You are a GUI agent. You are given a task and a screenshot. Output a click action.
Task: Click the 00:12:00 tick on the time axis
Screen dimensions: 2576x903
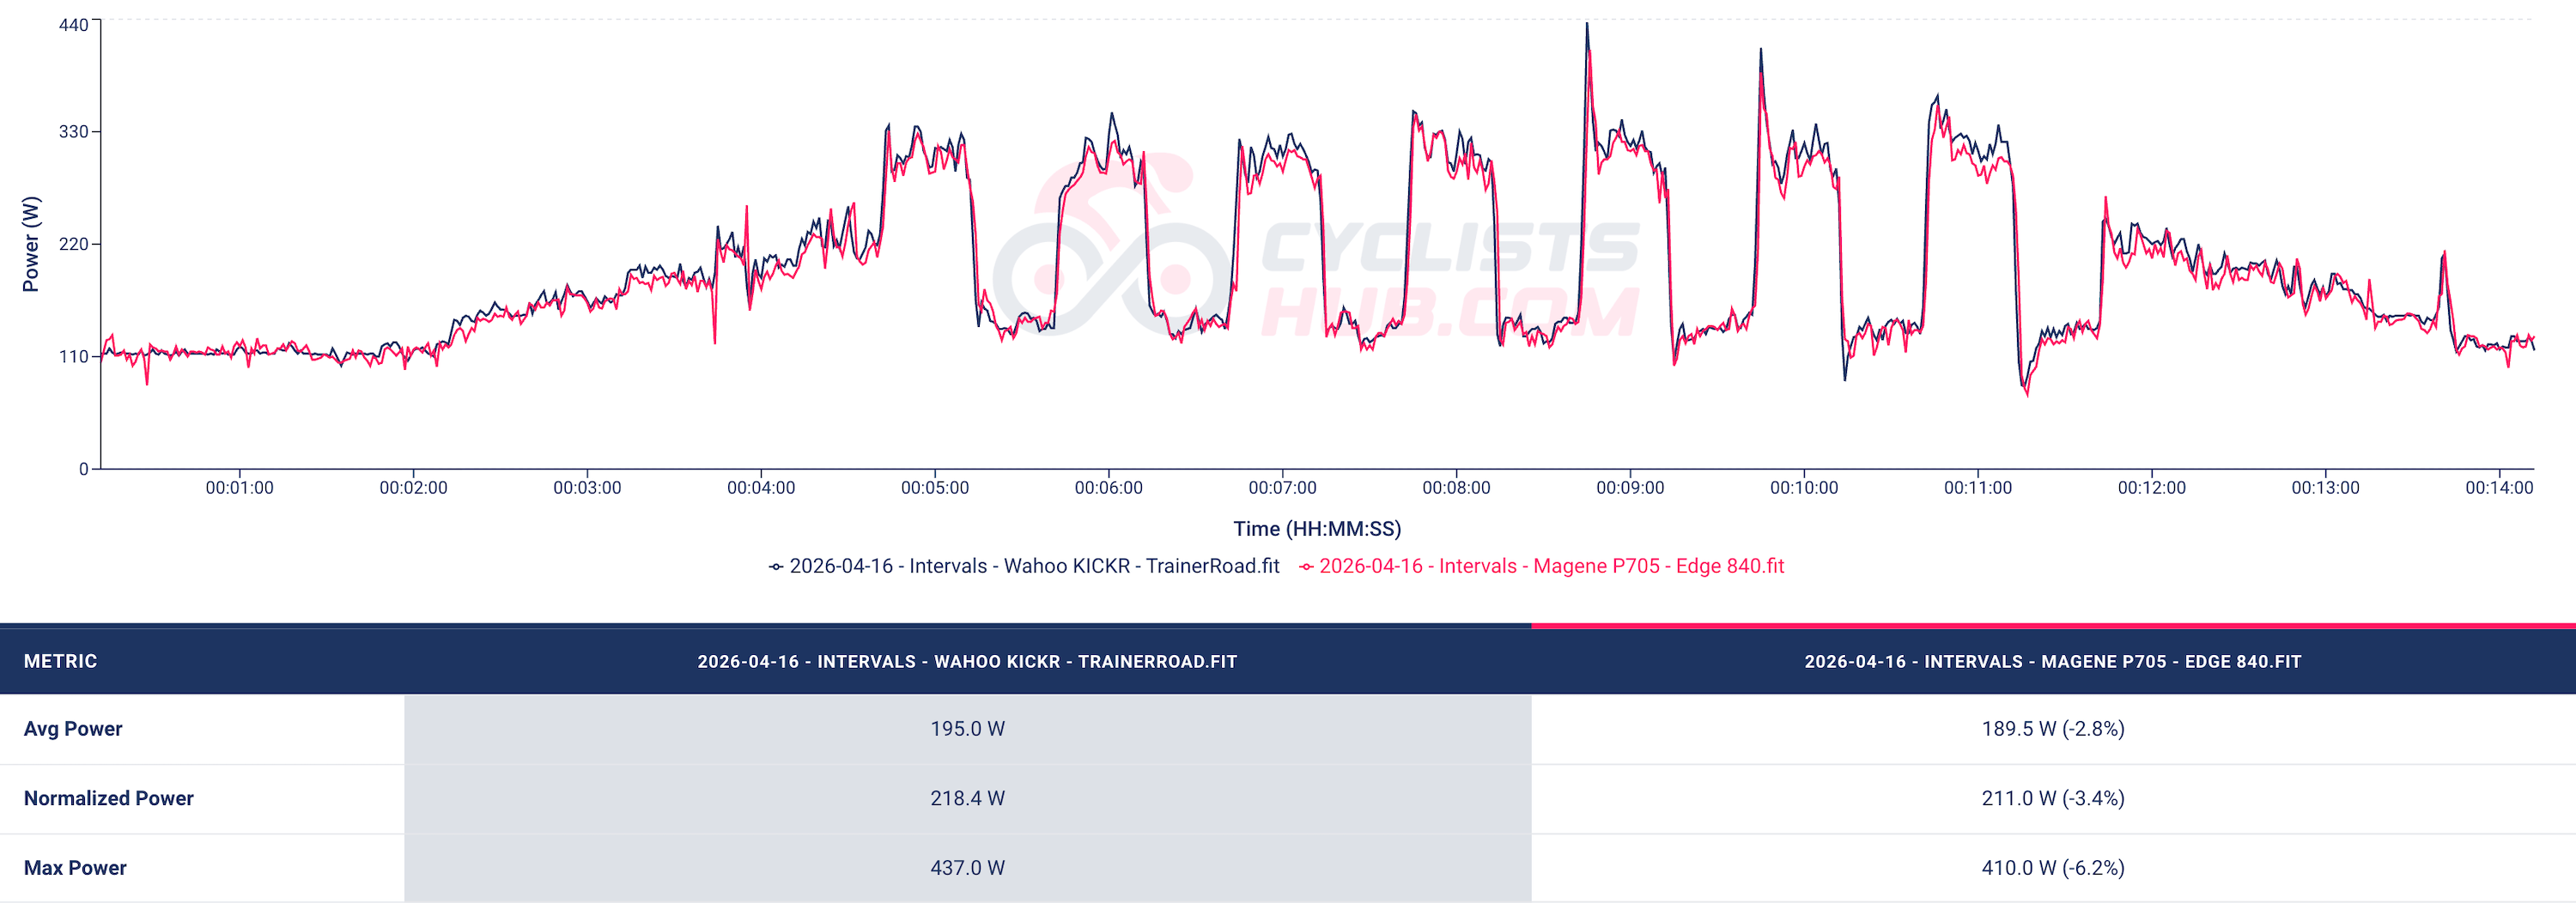tap(2151, 488)
